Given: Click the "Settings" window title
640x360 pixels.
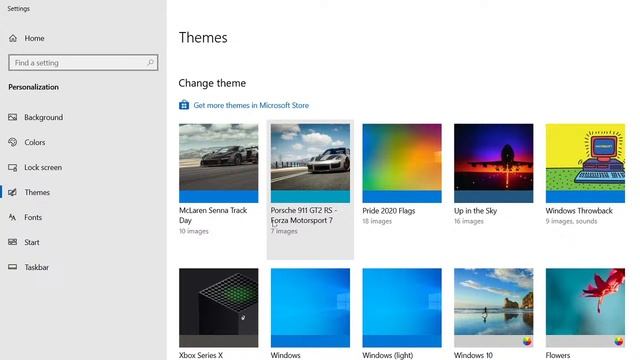Looking at the screenshot, I should 18,9.
